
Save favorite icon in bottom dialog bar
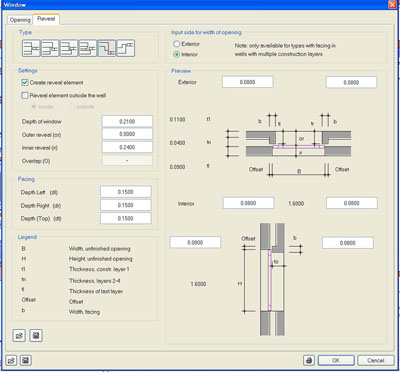pyautogui.click(x=26, y=360)
